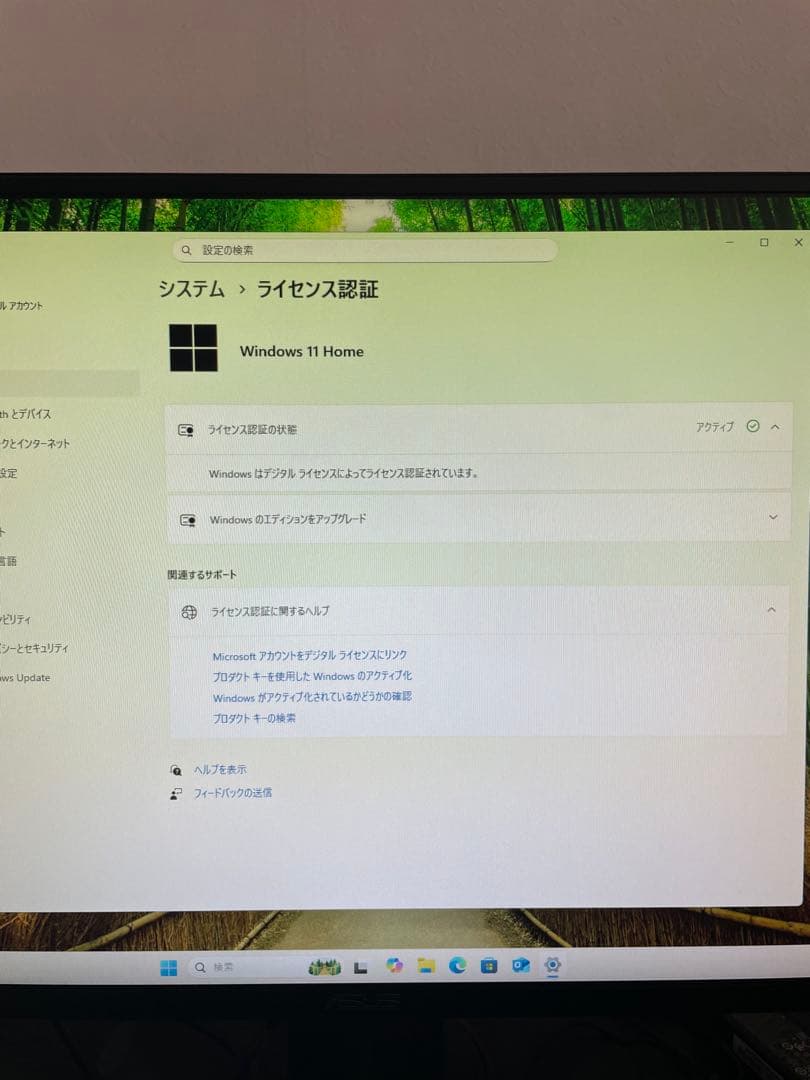Select the highlighted システム sidebar item
810x1080 pixels.
click(69, 383)
